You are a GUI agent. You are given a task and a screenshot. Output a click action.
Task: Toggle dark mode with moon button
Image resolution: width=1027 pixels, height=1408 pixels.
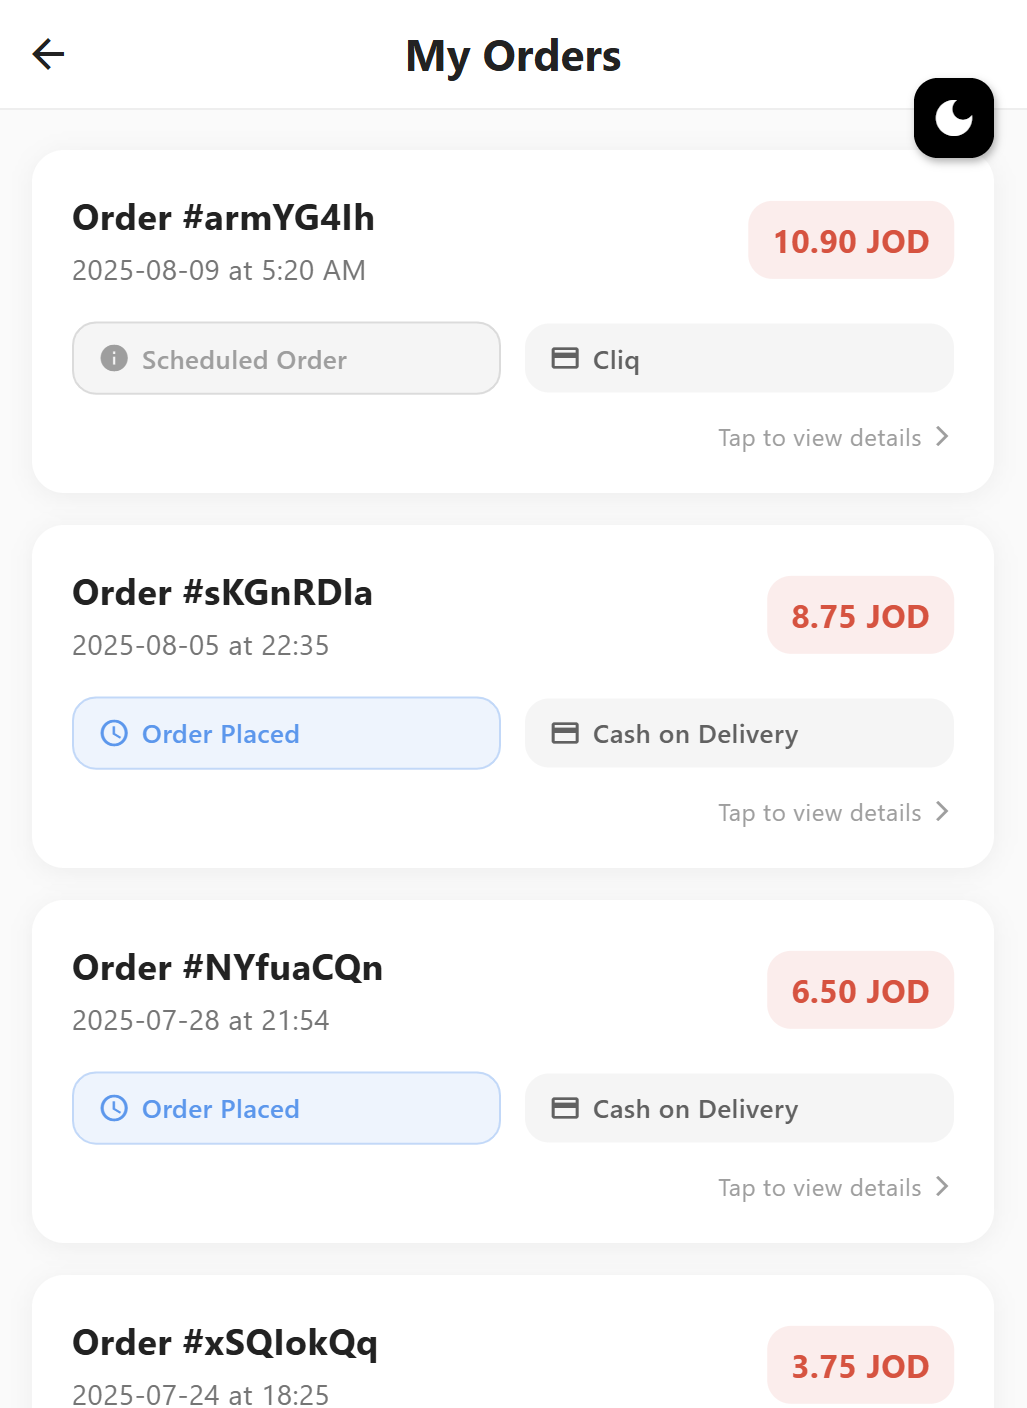click(953, 118)
